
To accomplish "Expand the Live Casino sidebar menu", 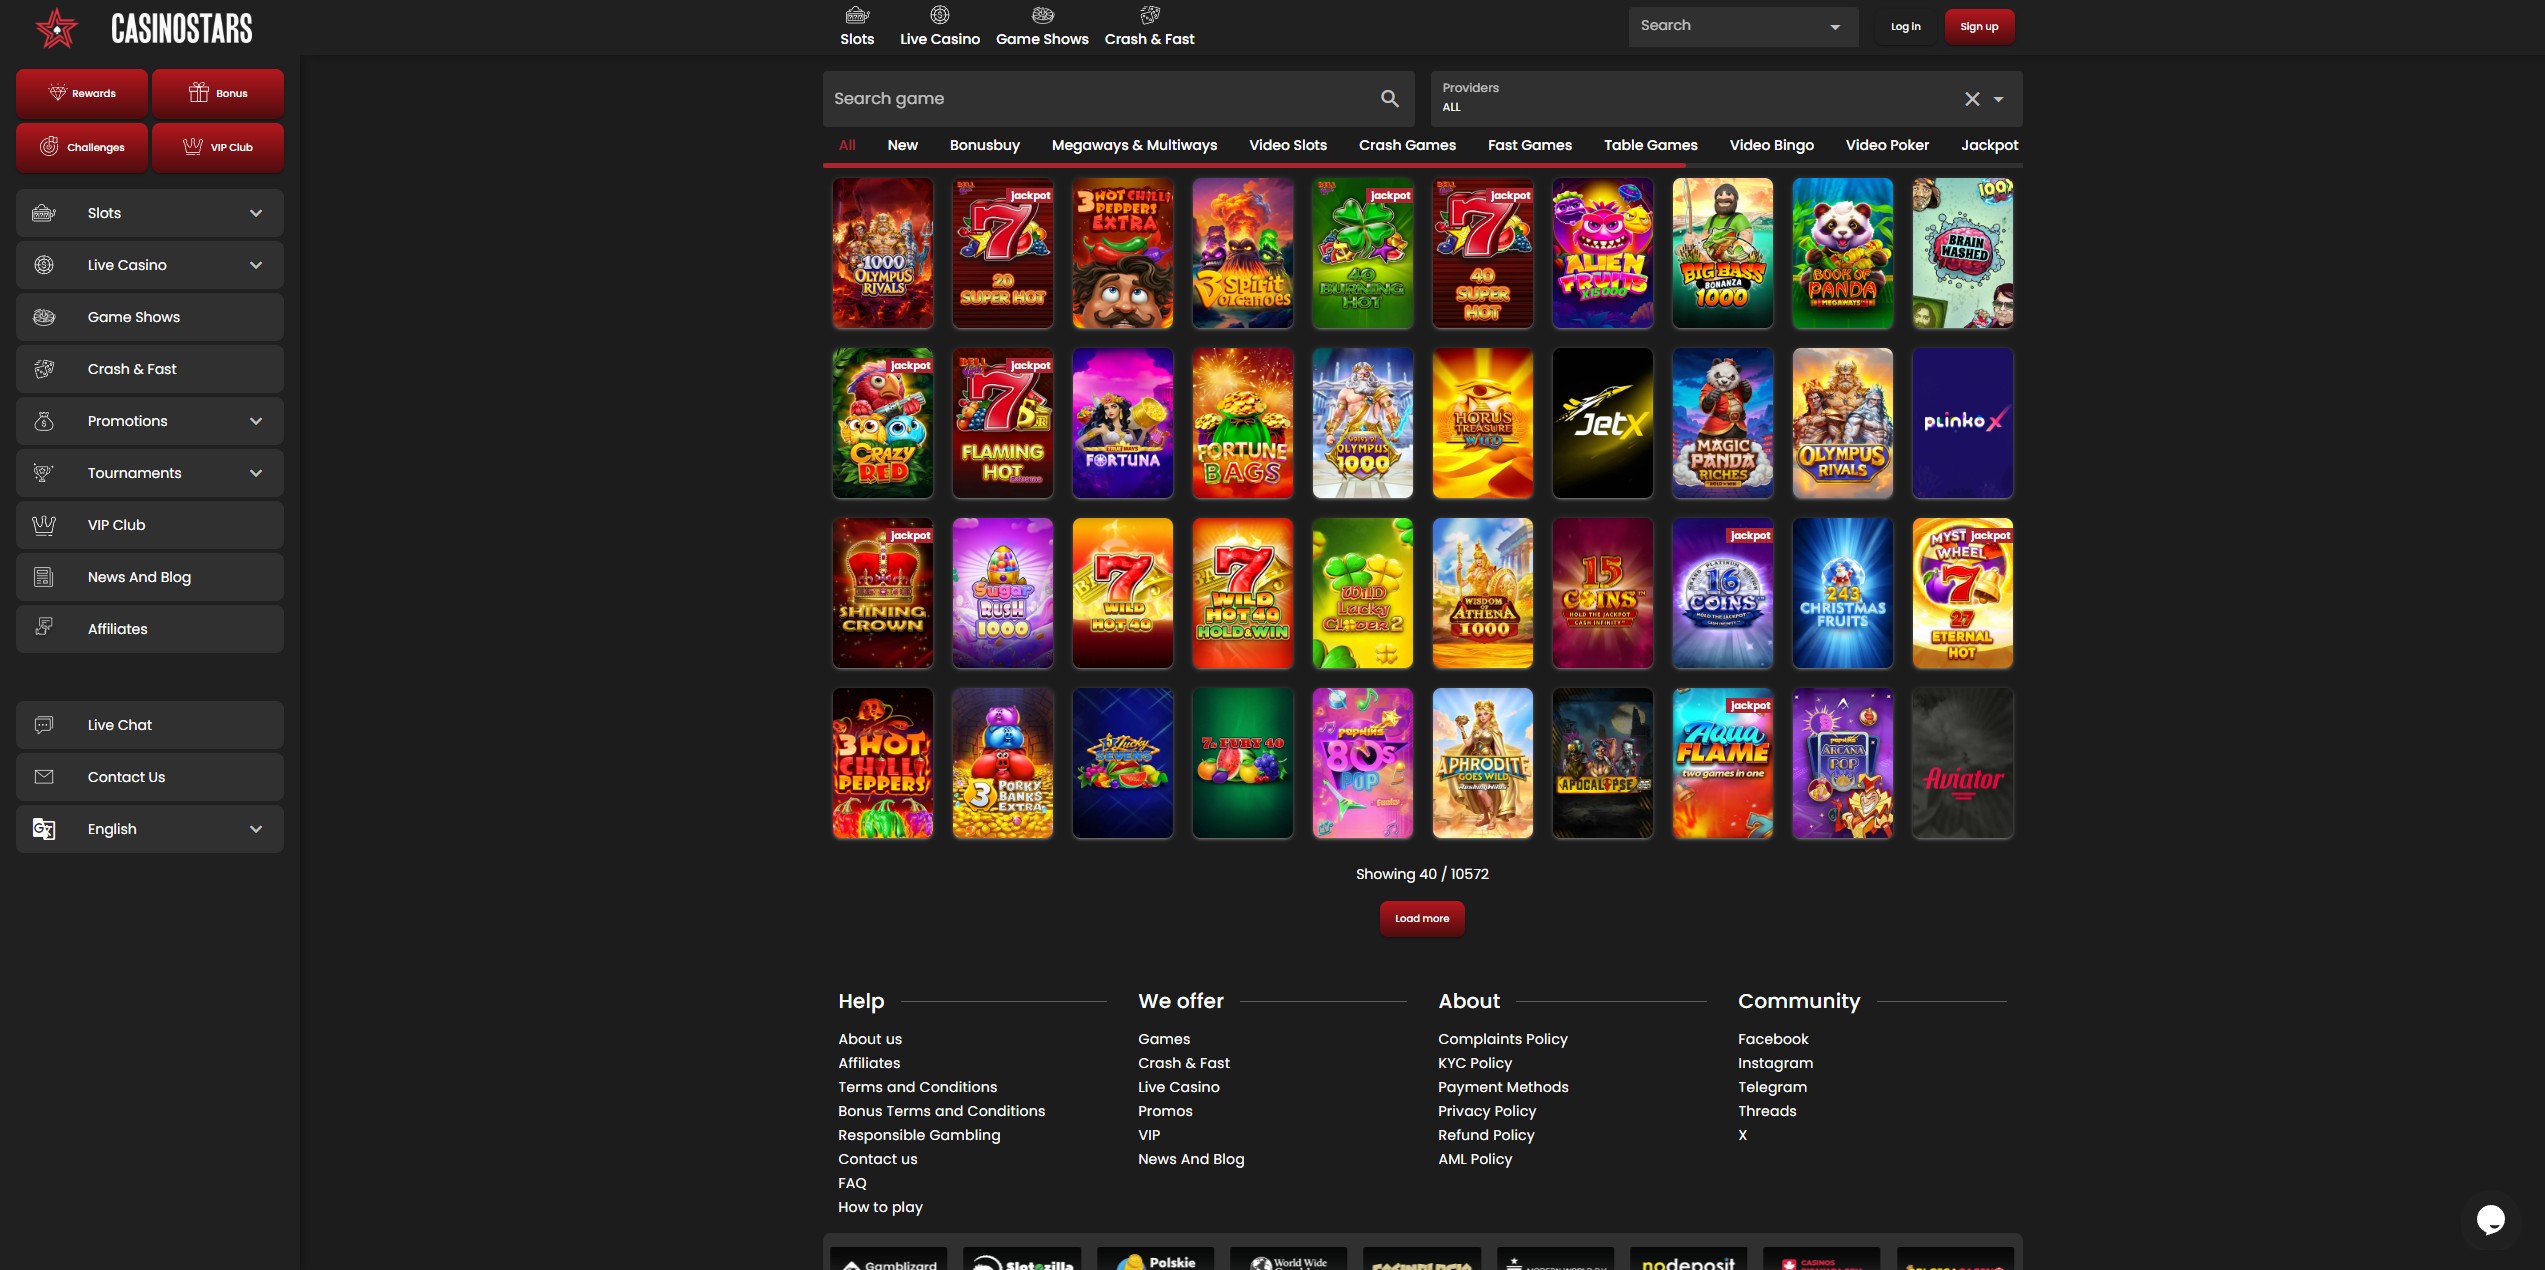I will (256, 265).
